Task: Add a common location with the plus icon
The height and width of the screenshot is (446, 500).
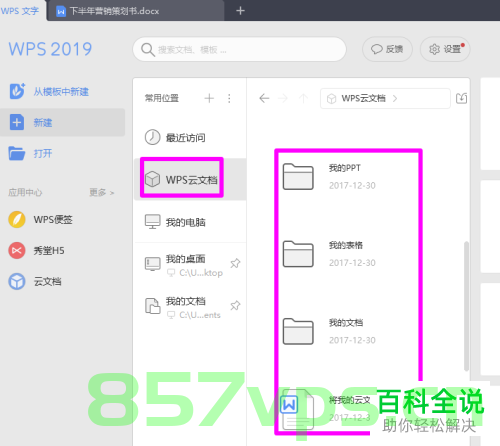Action: (x=209, y=98)
